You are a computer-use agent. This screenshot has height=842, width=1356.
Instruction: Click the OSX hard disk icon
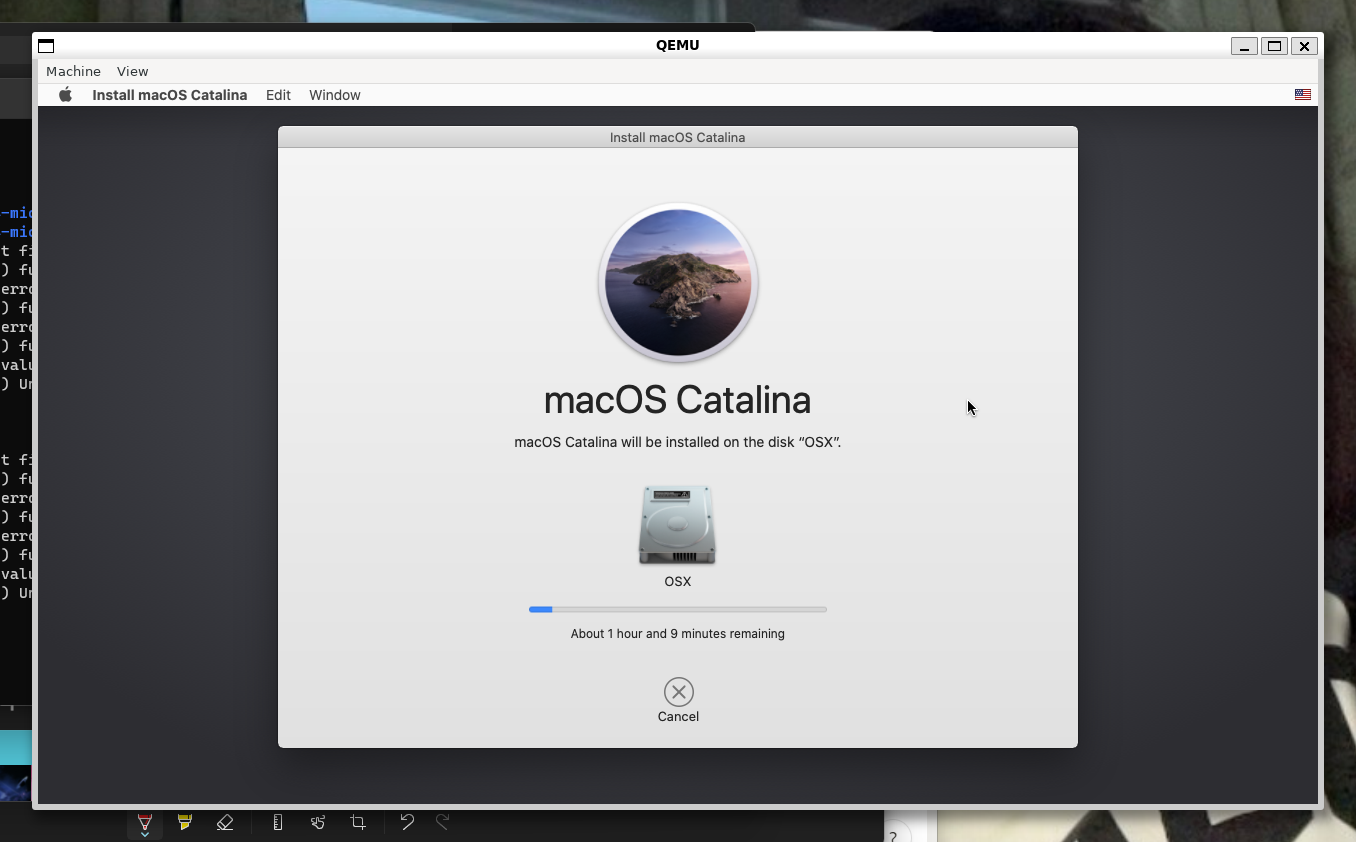click(677, 525)
